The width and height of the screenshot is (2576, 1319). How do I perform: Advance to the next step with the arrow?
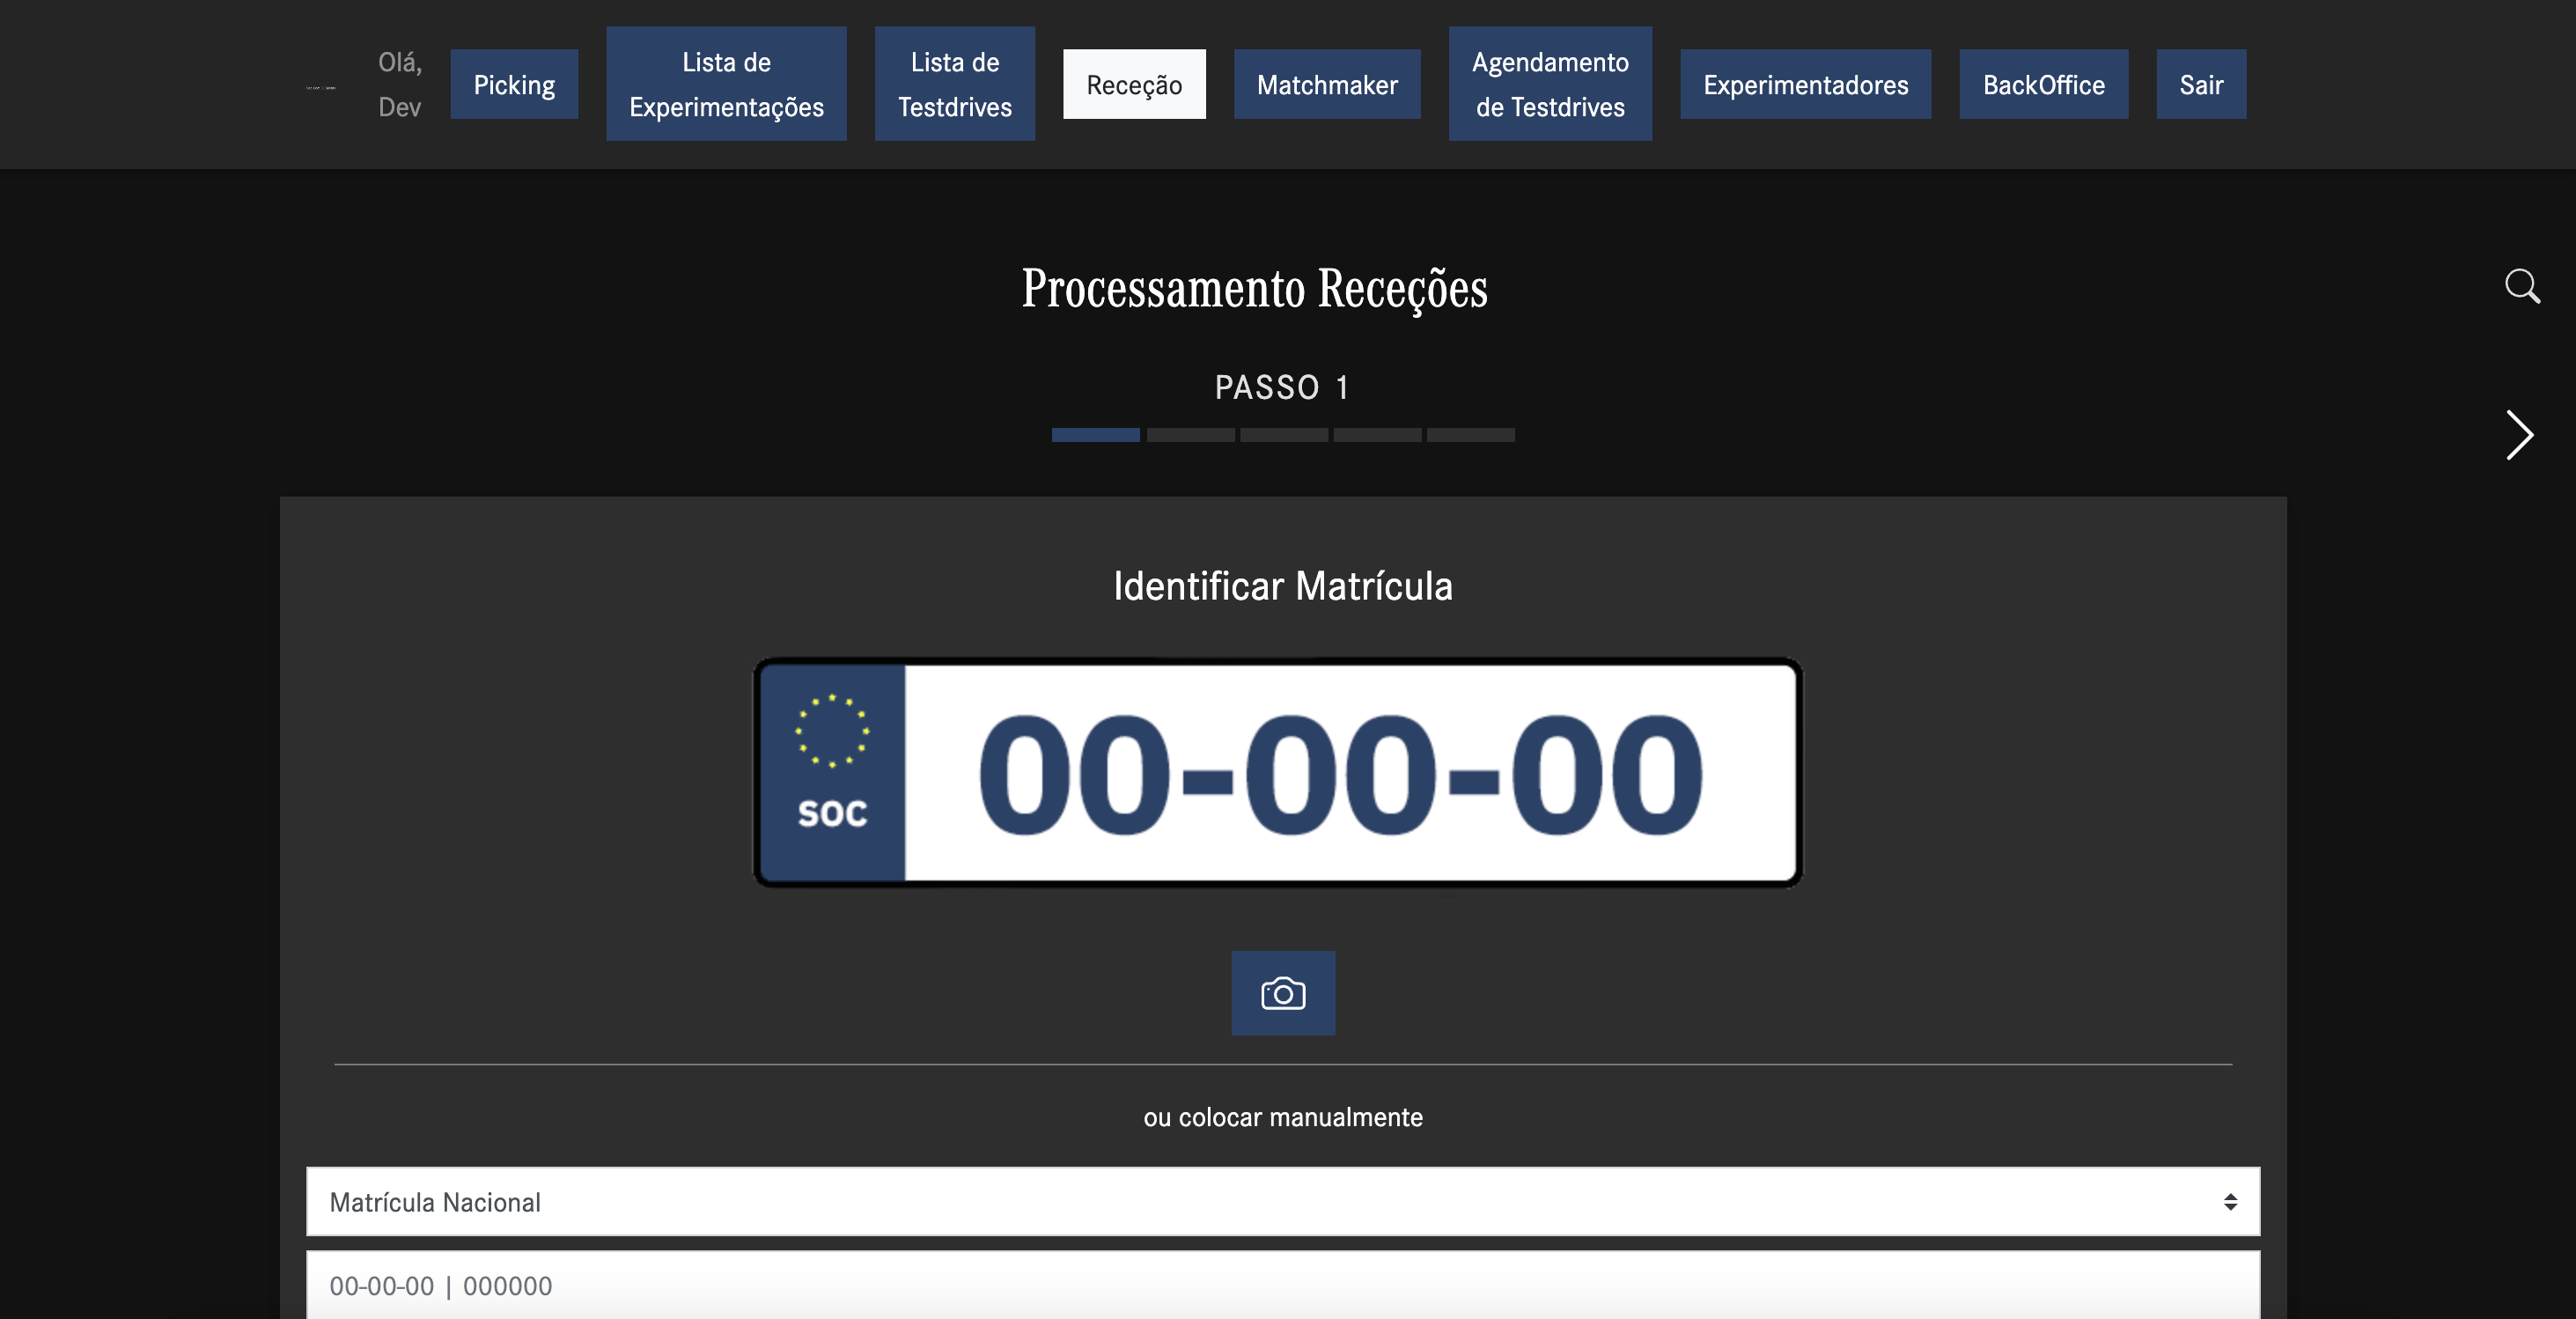tap(2519, 435)
